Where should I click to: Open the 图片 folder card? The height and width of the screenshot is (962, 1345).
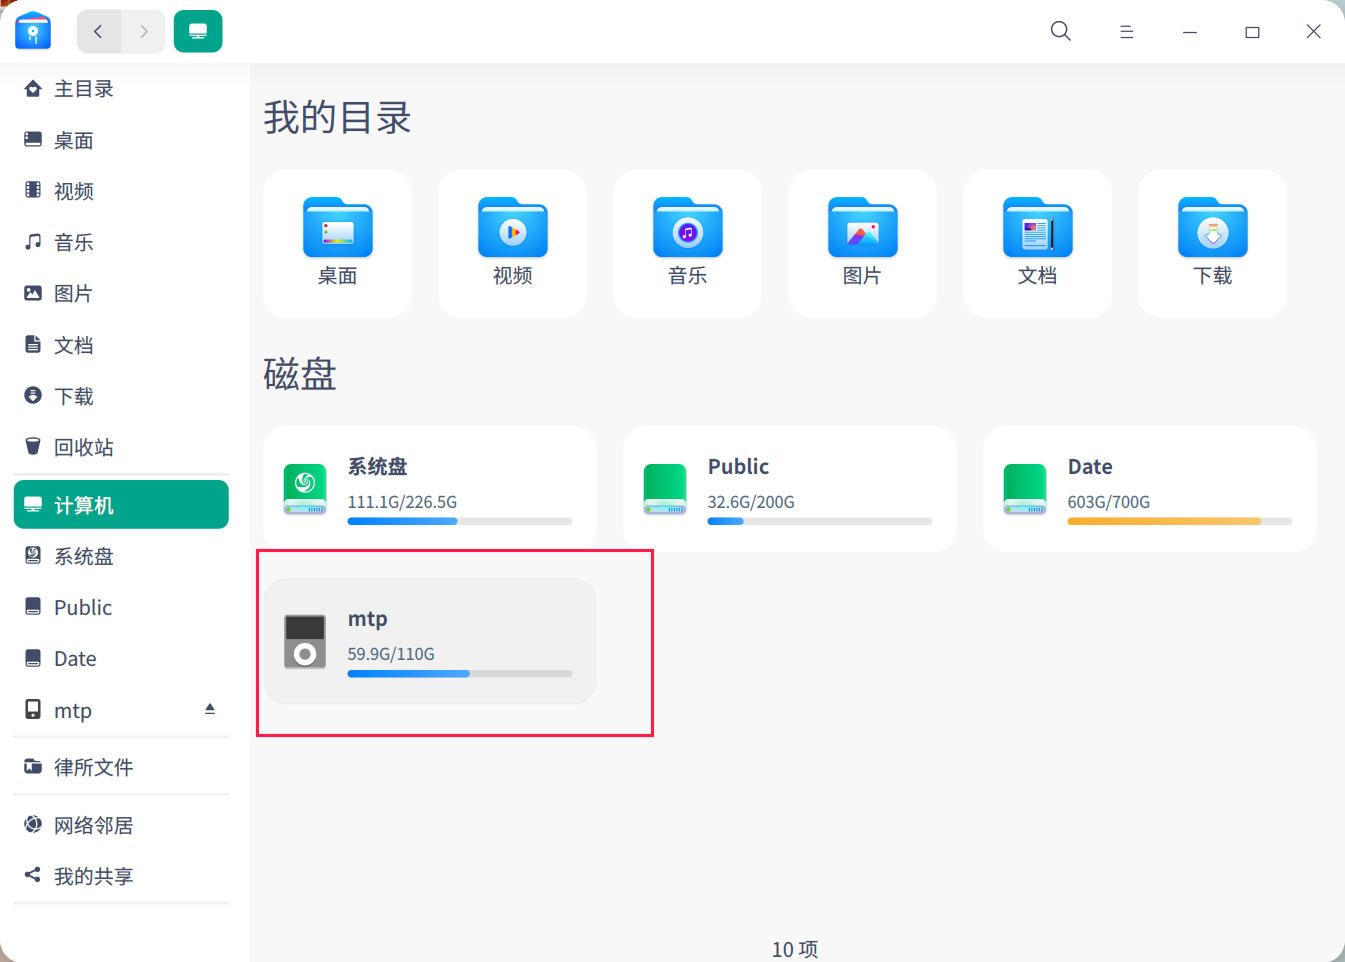(863, 243)
